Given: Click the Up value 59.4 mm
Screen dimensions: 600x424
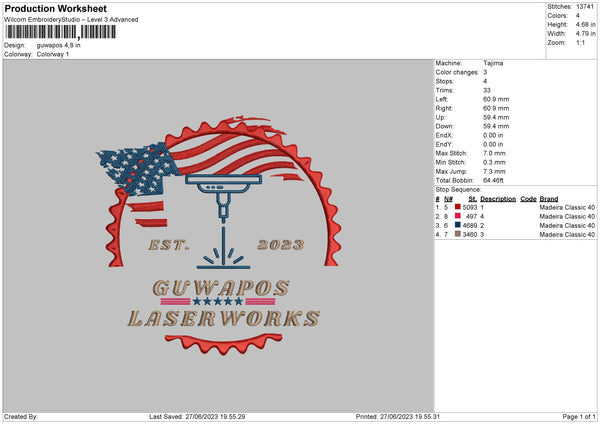Looking at the screenshot, I should tap(496, 117).
